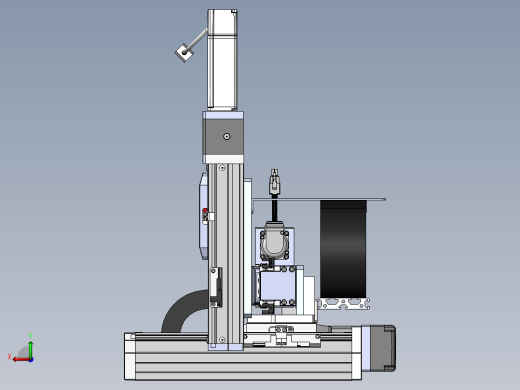The width and height of the screenshot is (520, 390).
Task: Click the red X axis arrow of triad
Action: pos(21,360)
